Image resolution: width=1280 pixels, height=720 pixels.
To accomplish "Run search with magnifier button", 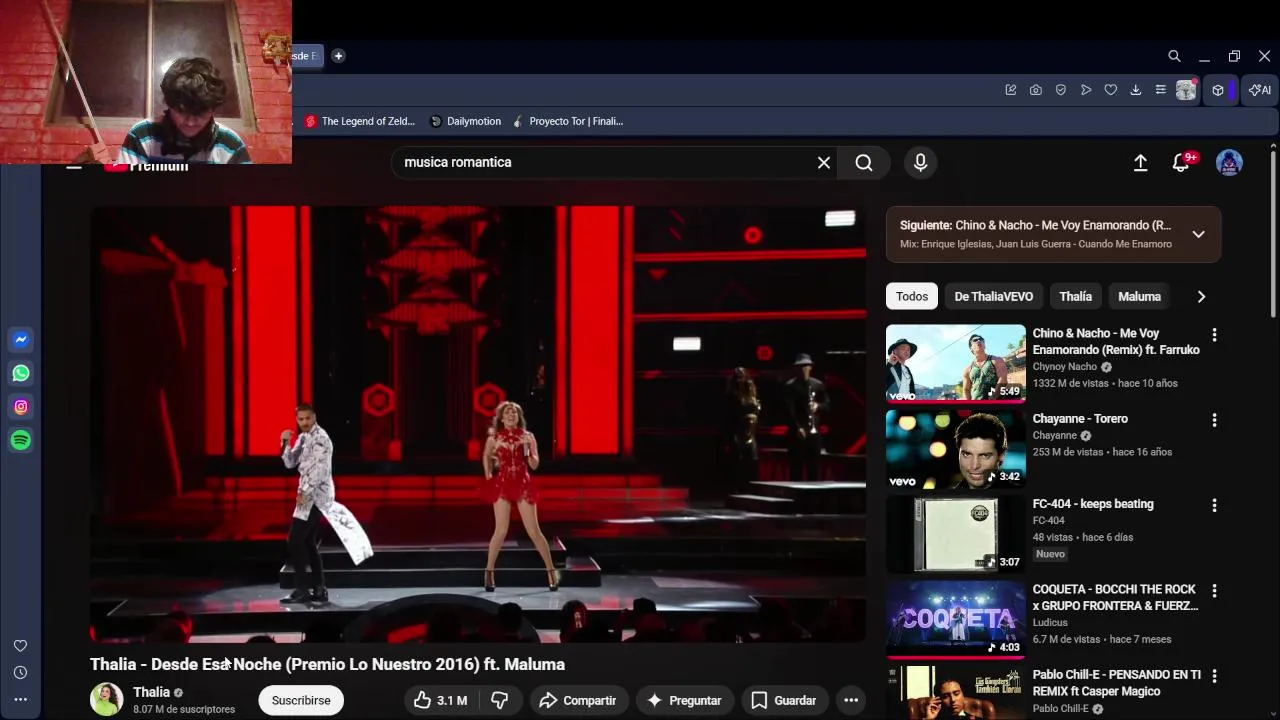I will click(x=864, y=163).
